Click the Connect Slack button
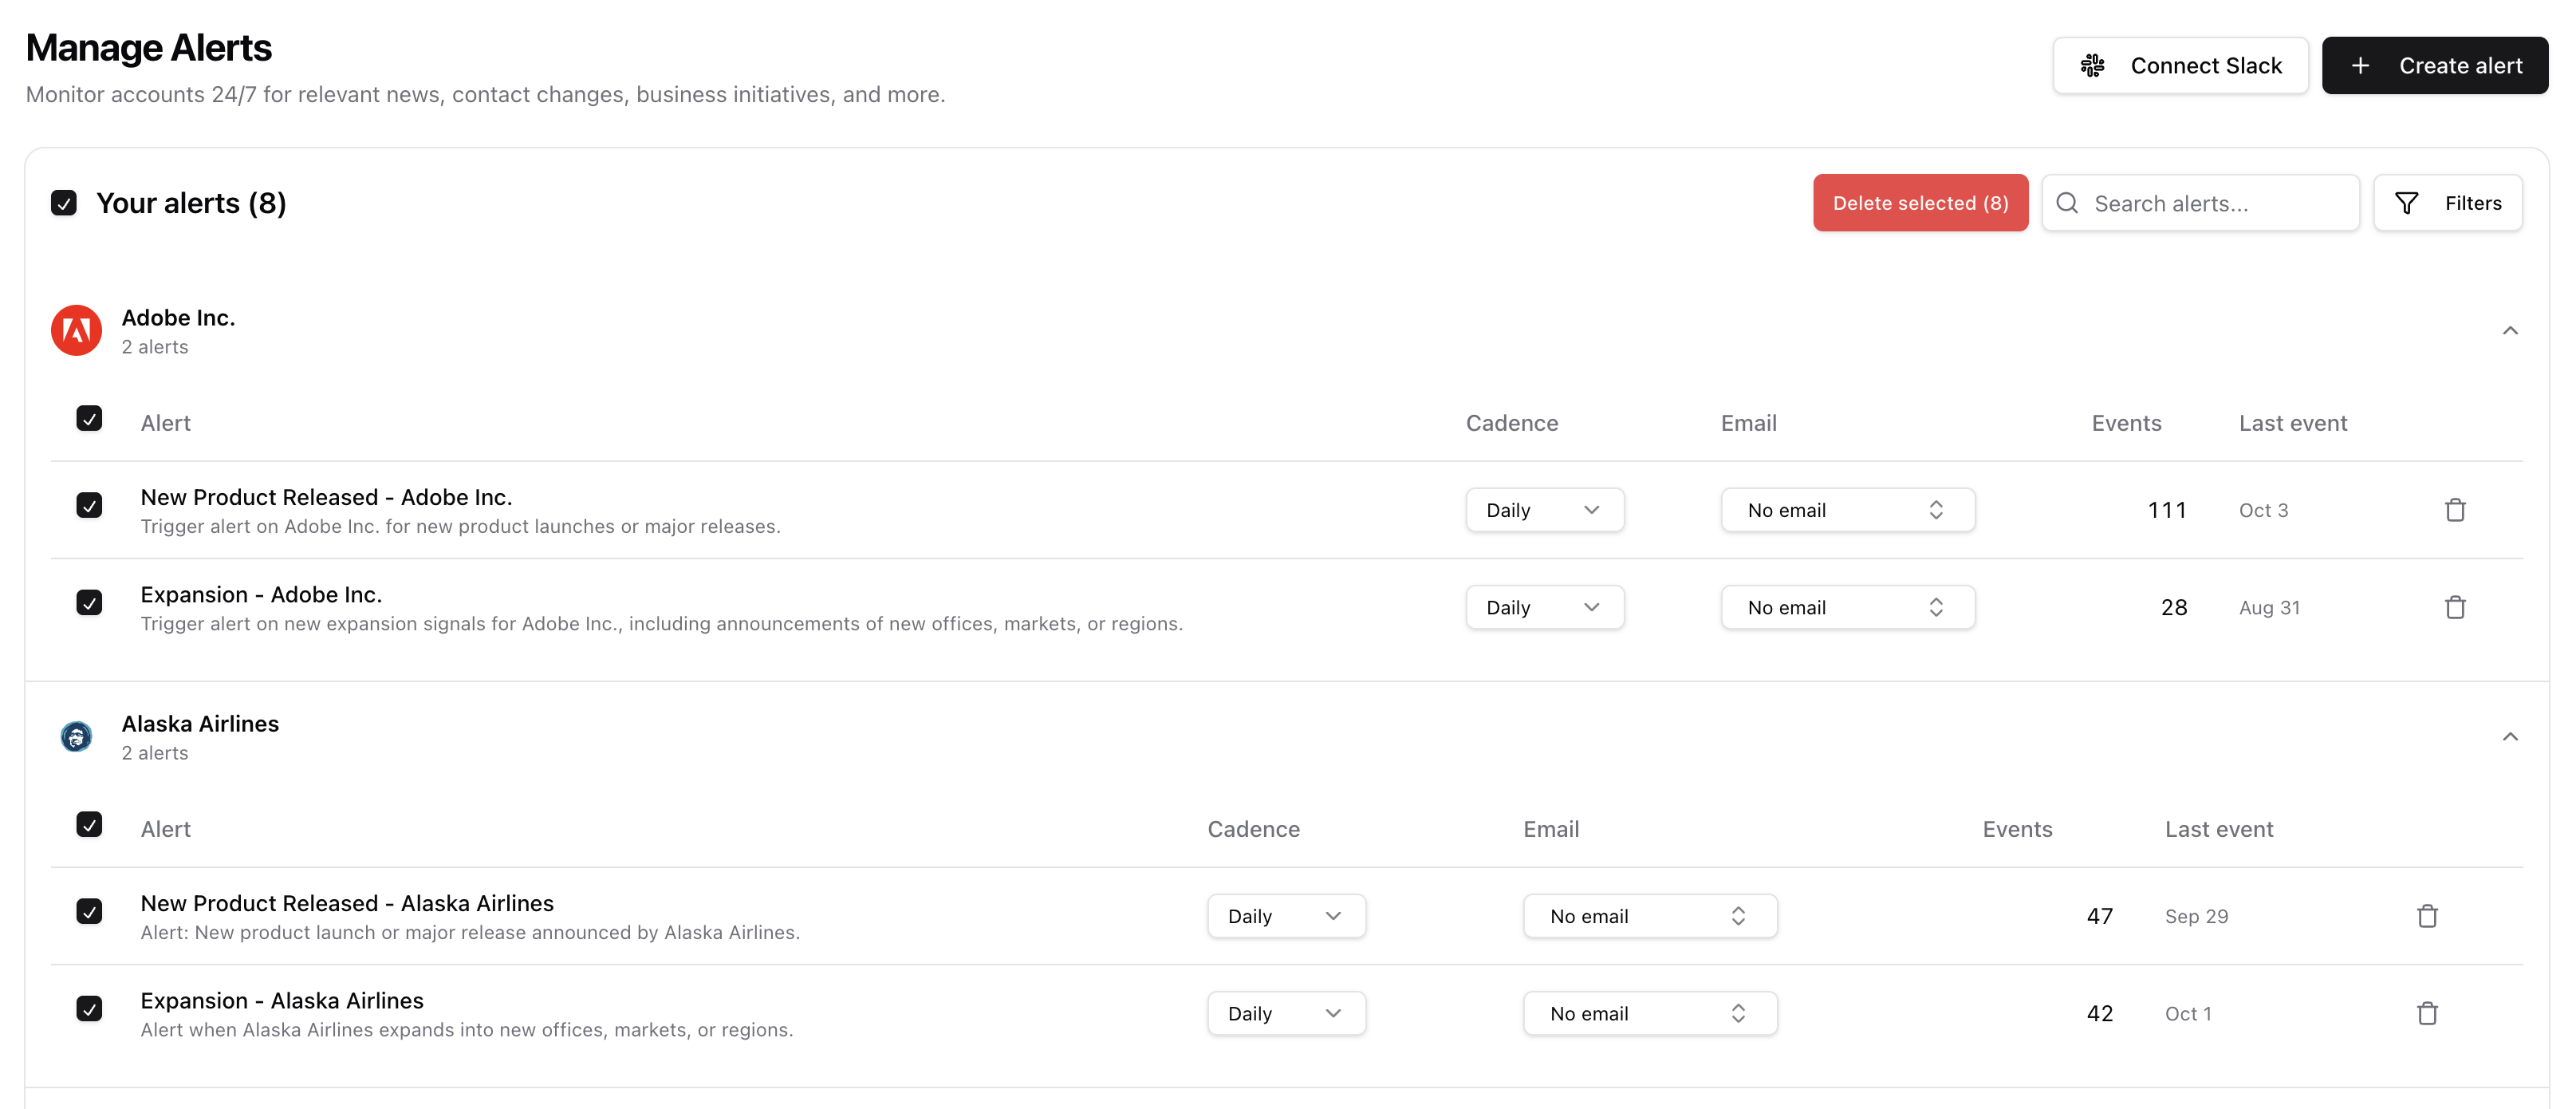The image size is (2576, 1109). [2180, 66]
